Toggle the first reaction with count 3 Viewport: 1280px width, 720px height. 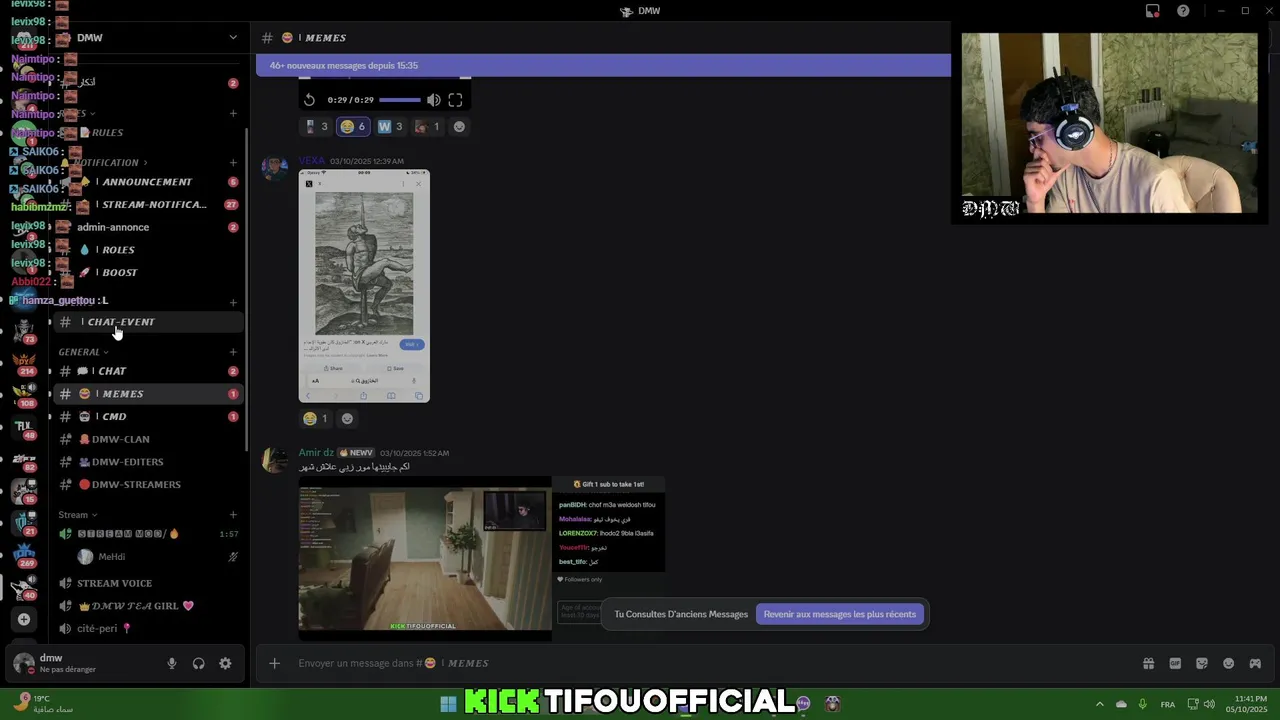[316, 126]
